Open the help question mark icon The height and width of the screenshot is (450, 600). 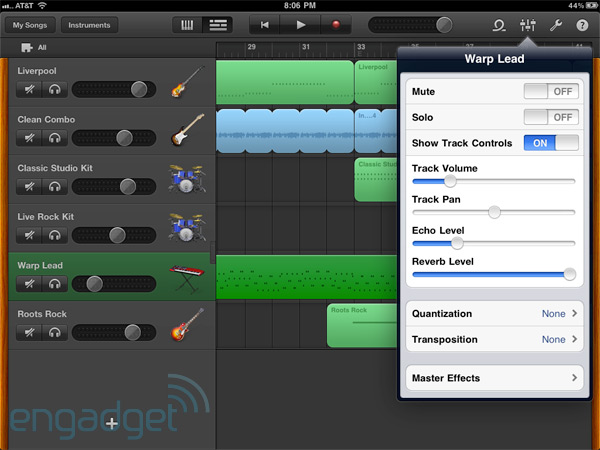[582, 25]
